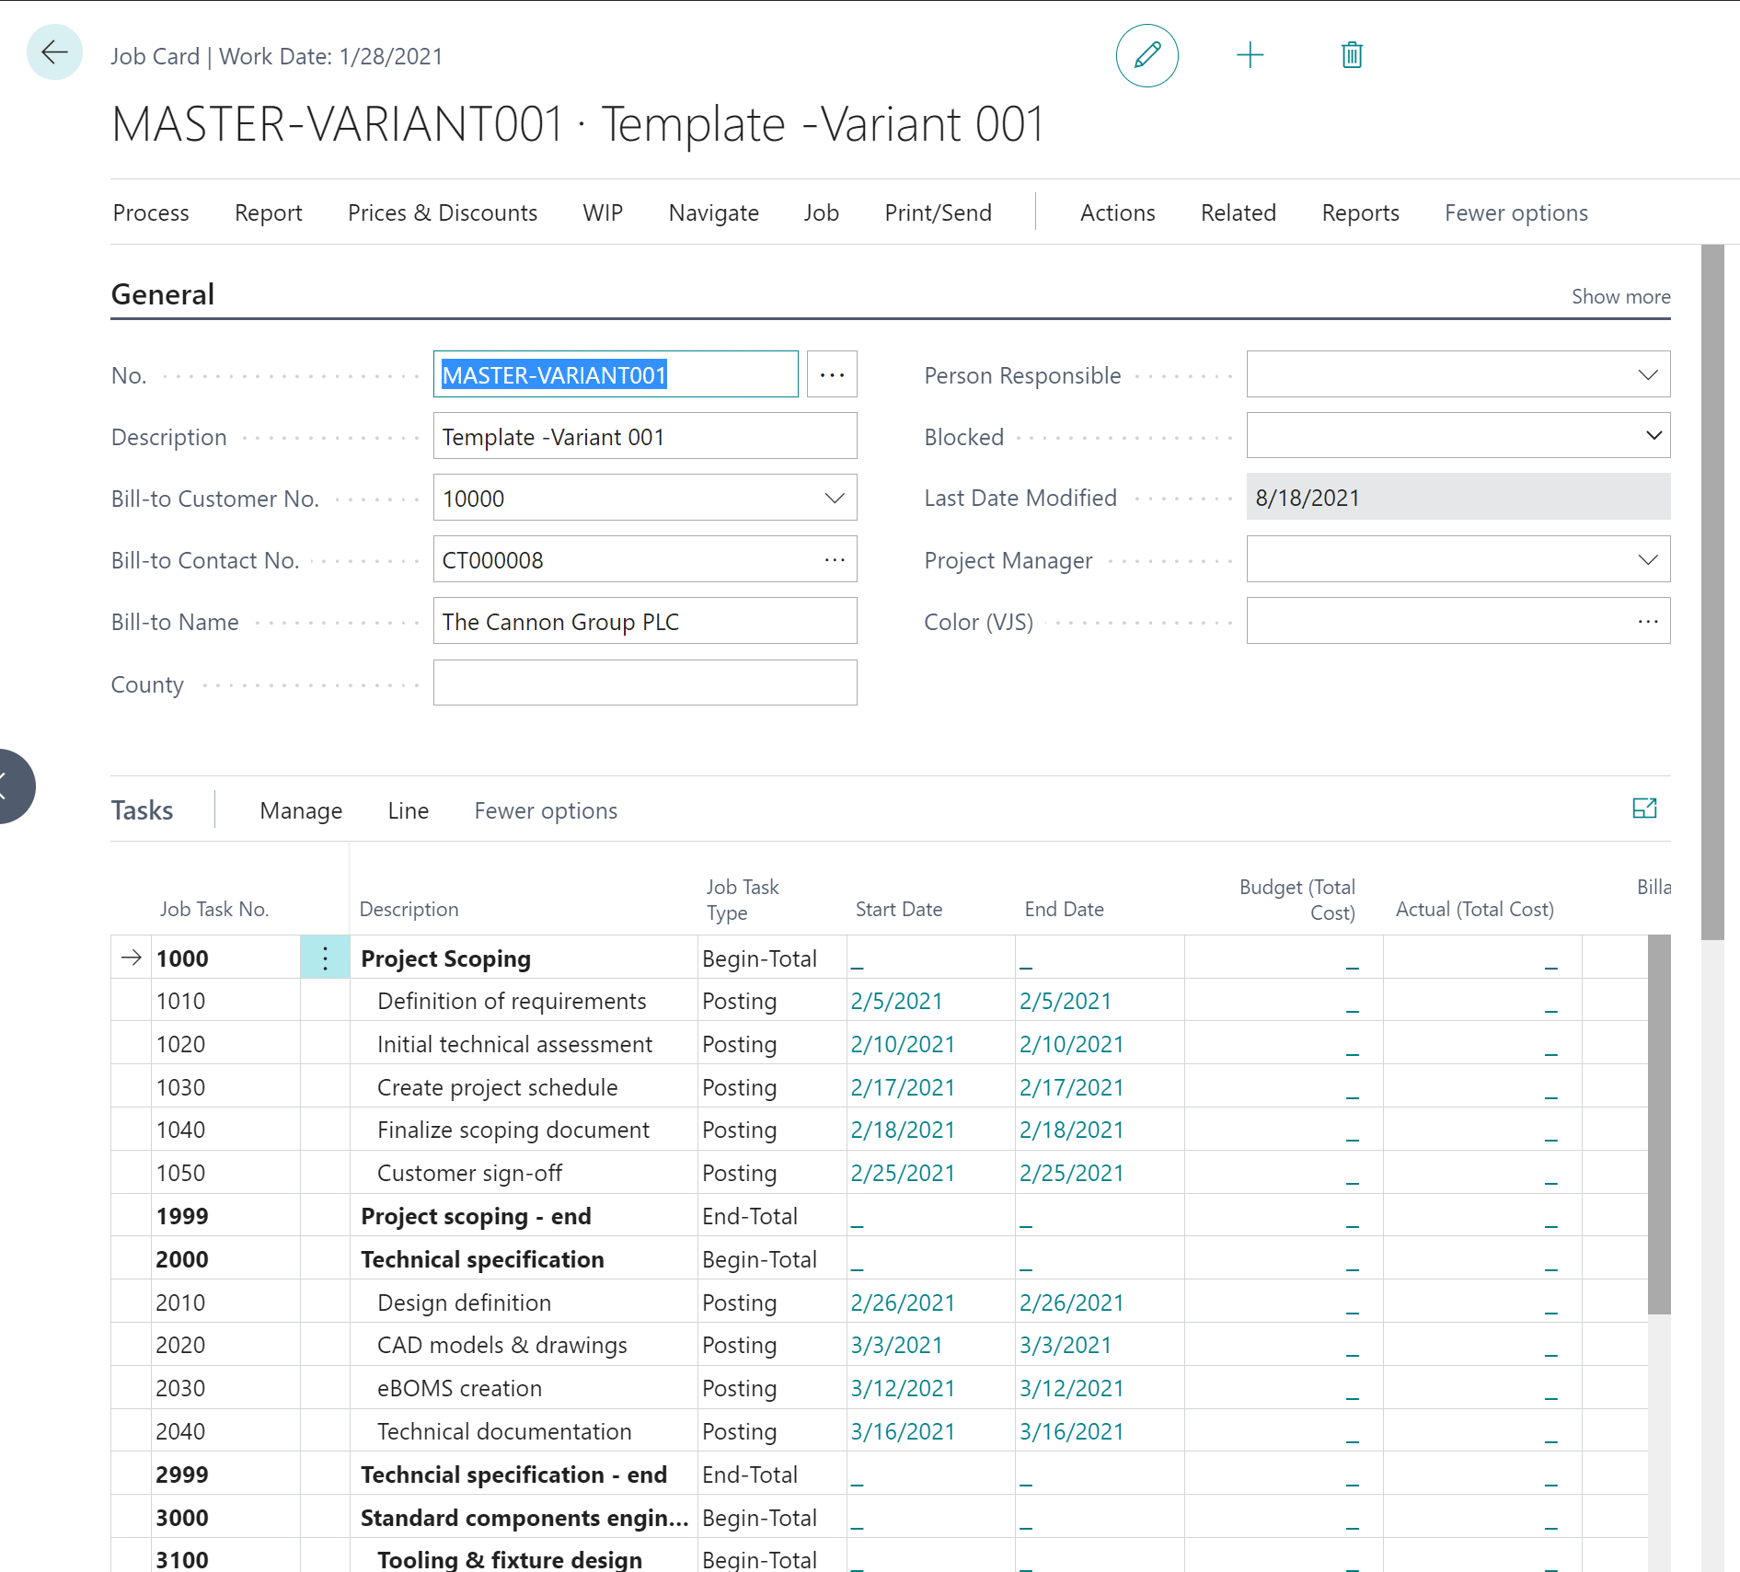Click the back arrow button
Viewport: 1740px width, 1572px height.
(x=54, y=53)
